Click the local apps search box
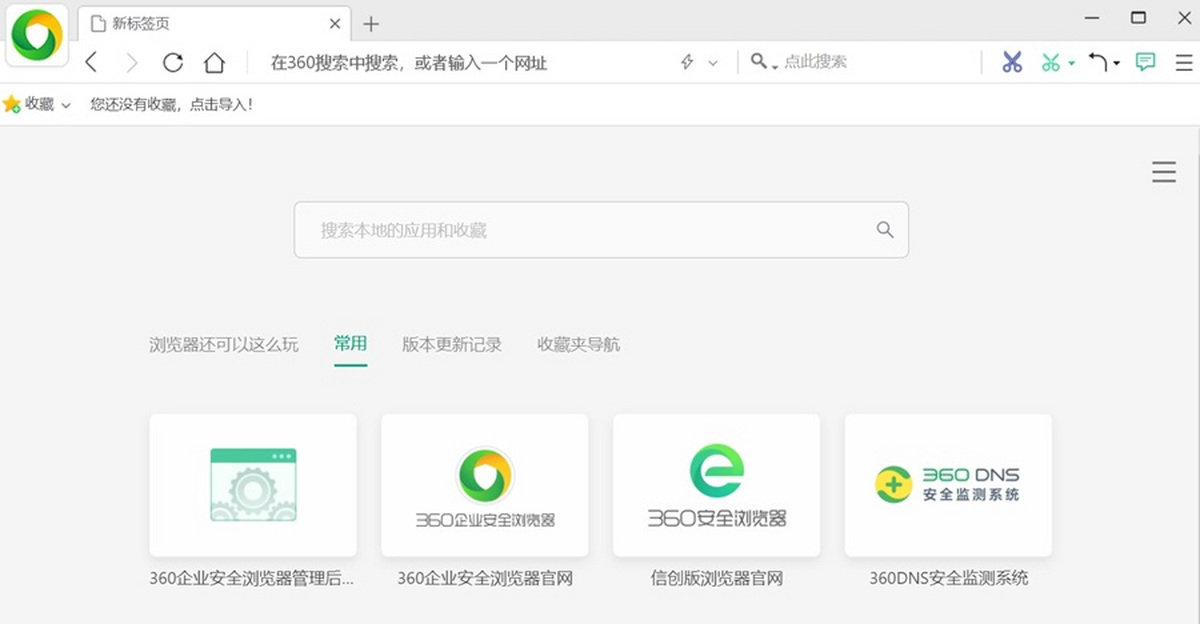The image size is (1200, 624). (600, 229)
